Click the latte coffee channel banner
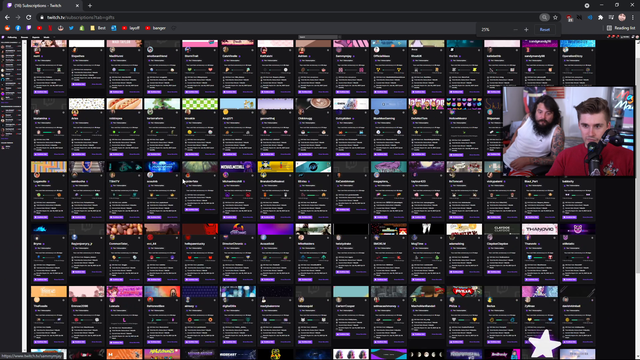Image resolution: width=640 pixels, height=360 pixels. (313, 104)
